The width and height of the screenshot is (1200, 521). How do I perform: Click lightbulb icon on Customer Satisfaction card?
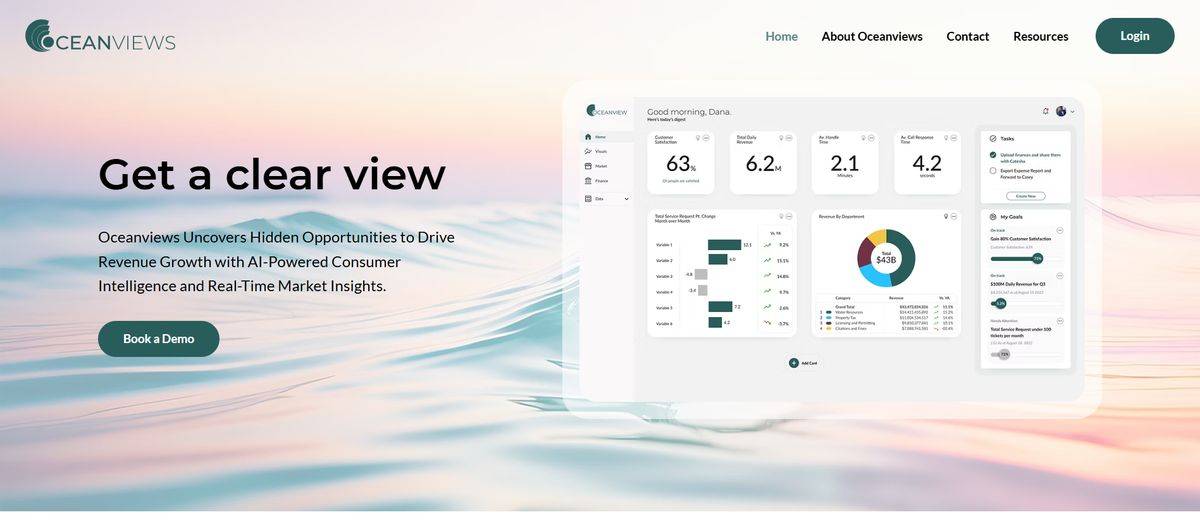tap(697, 137)
